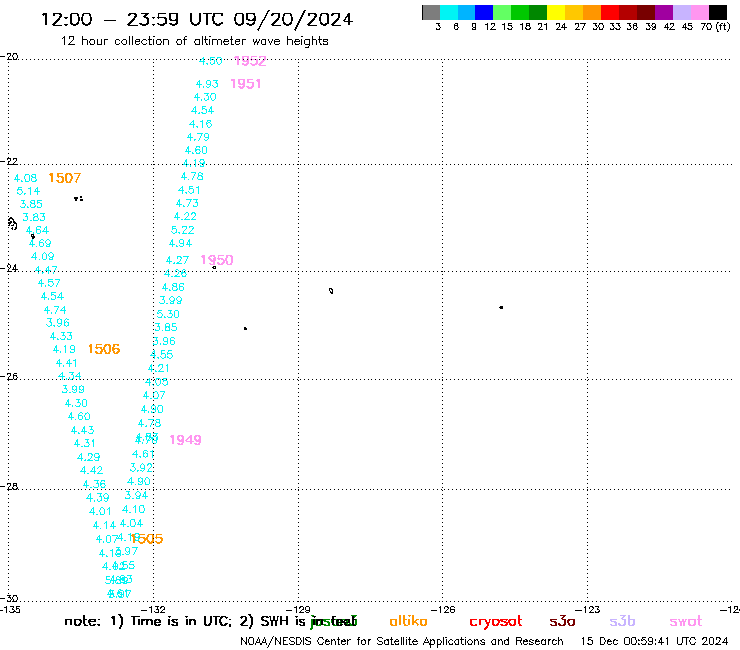The image size is (740, 650).
Task: Click the '24' color scale label
Action: [x=561, y=27]
